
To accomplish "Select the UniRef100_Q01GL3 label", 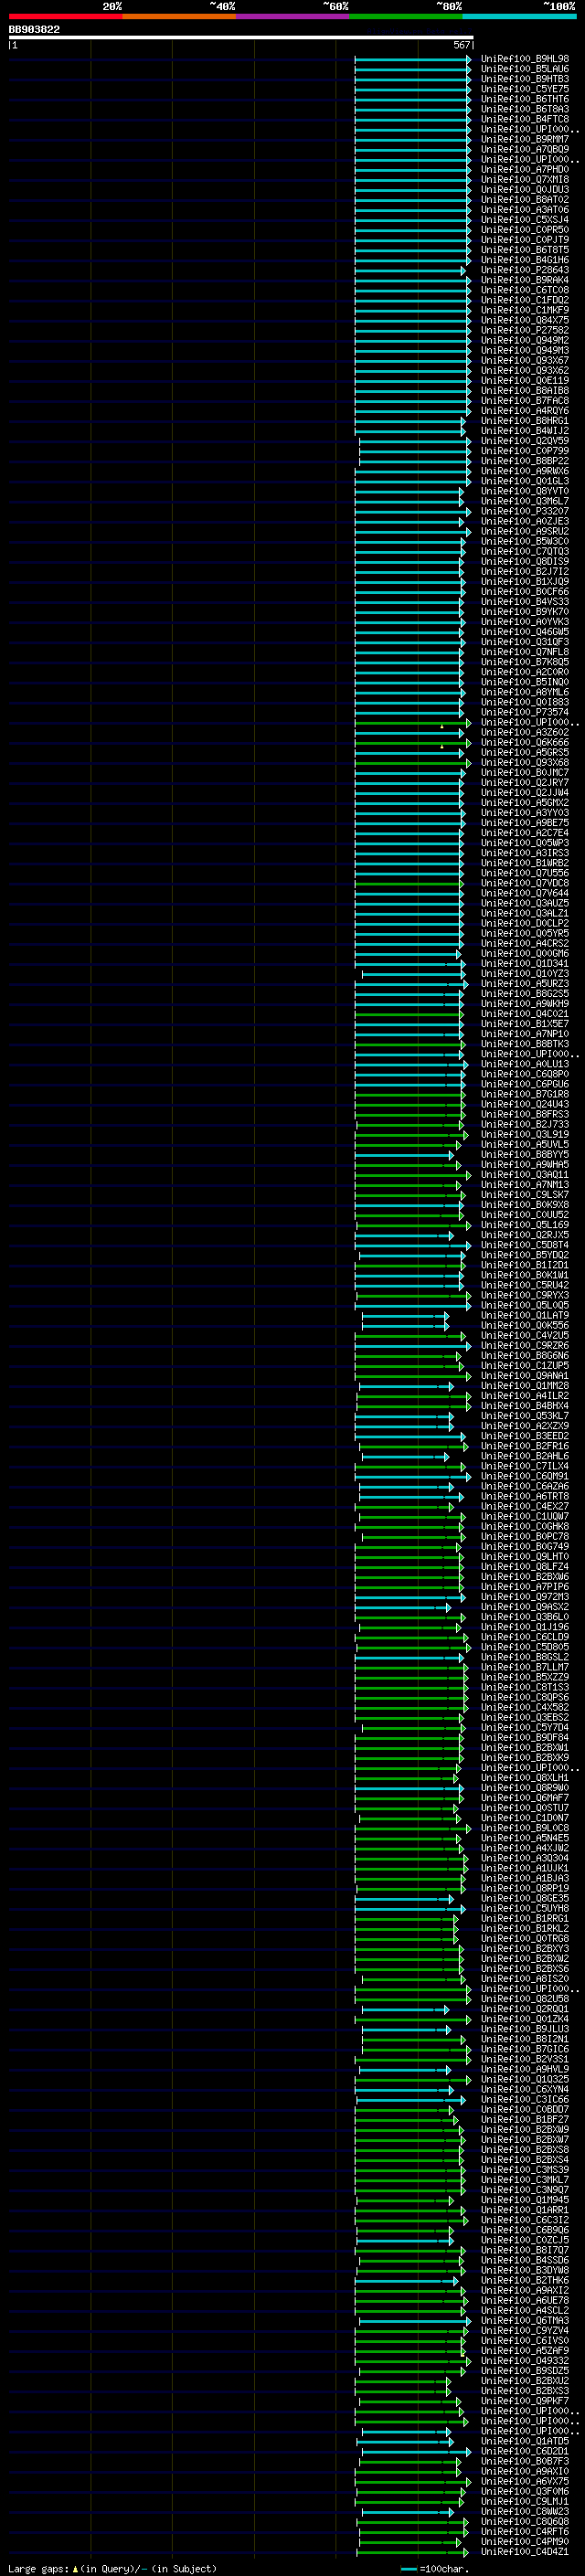I will click(x=525, y=481).
